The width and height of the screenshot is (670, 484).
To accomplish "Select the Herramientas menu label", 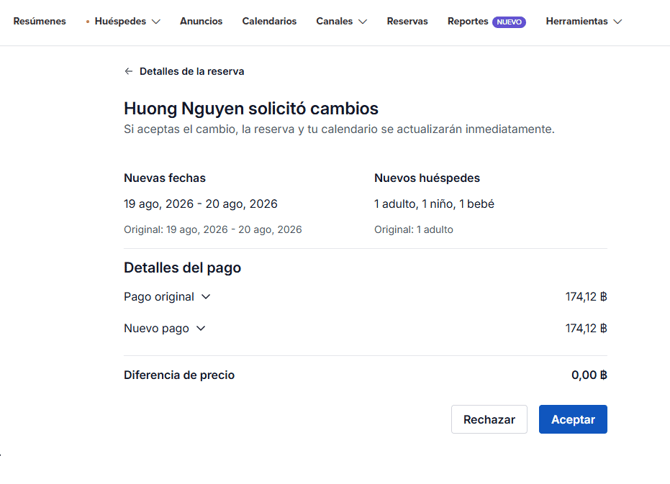I will point(576,21).
